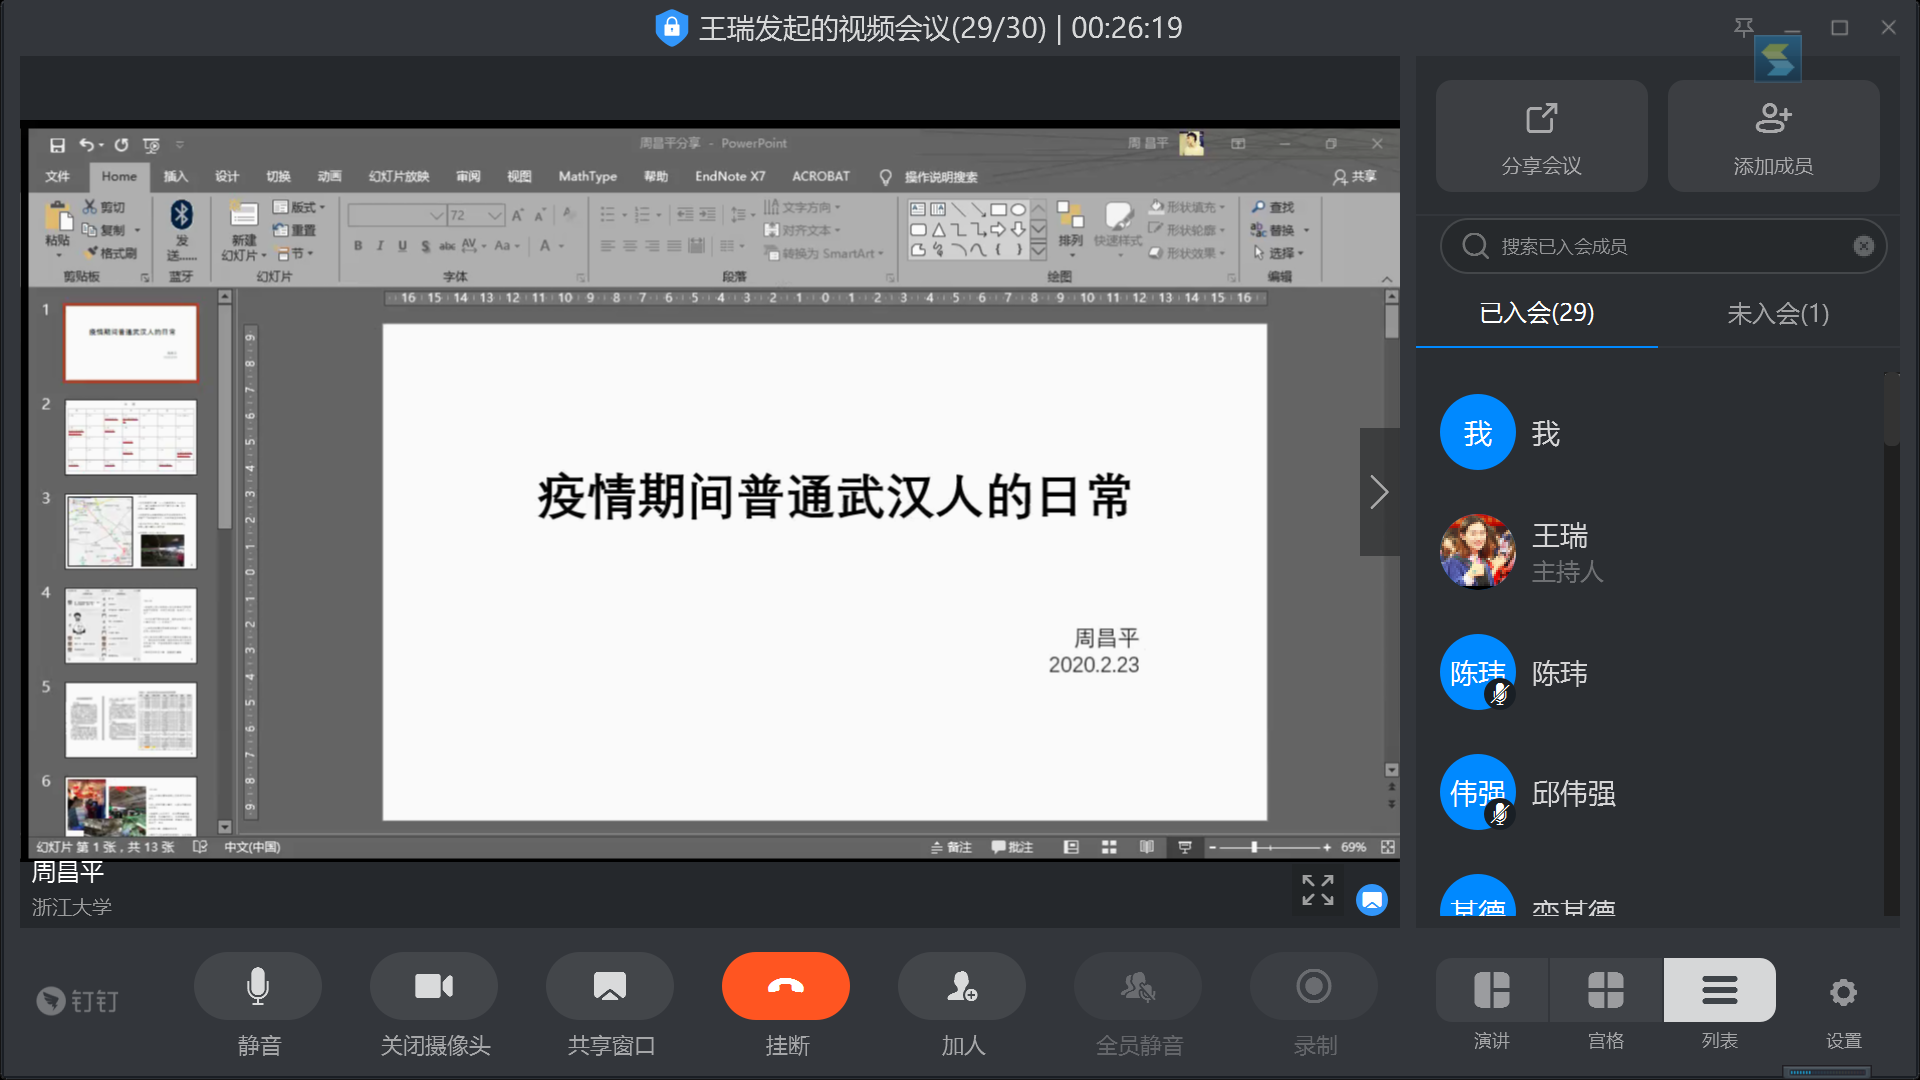Clear search field with x icon
1920x1080 pixels.
1863,246
